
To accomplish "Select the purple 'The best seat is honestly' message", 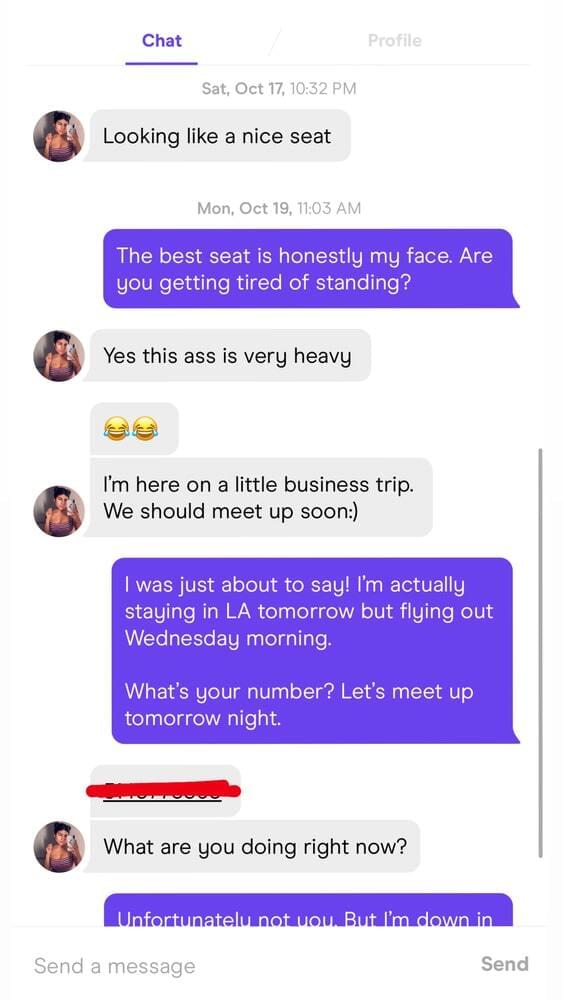I will [x=311, y=268].
